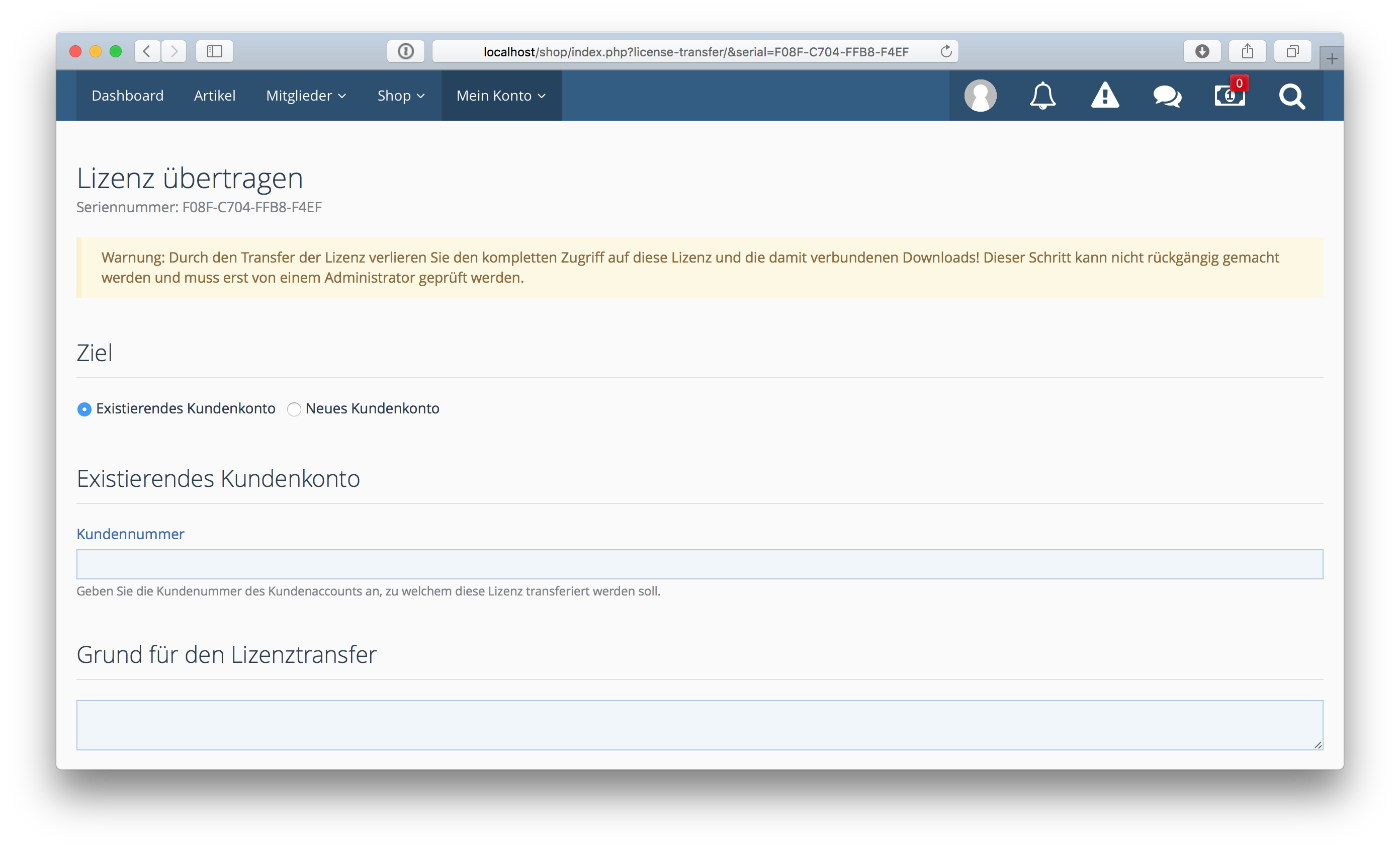Click Safari's downloads icon
Image resolution: width=1400 pixels, height=850 pixels.
coord(1202,51)
